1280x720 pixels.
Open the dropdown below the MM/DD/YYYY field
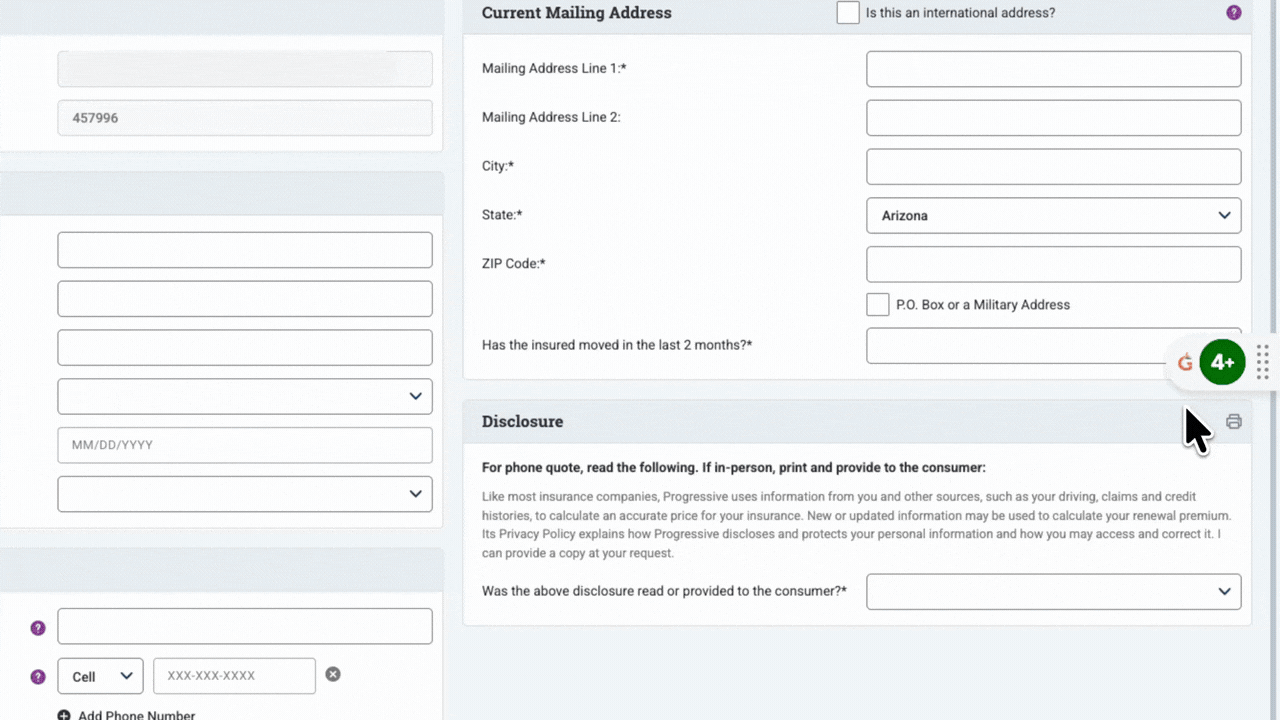[x=245, y=494]
